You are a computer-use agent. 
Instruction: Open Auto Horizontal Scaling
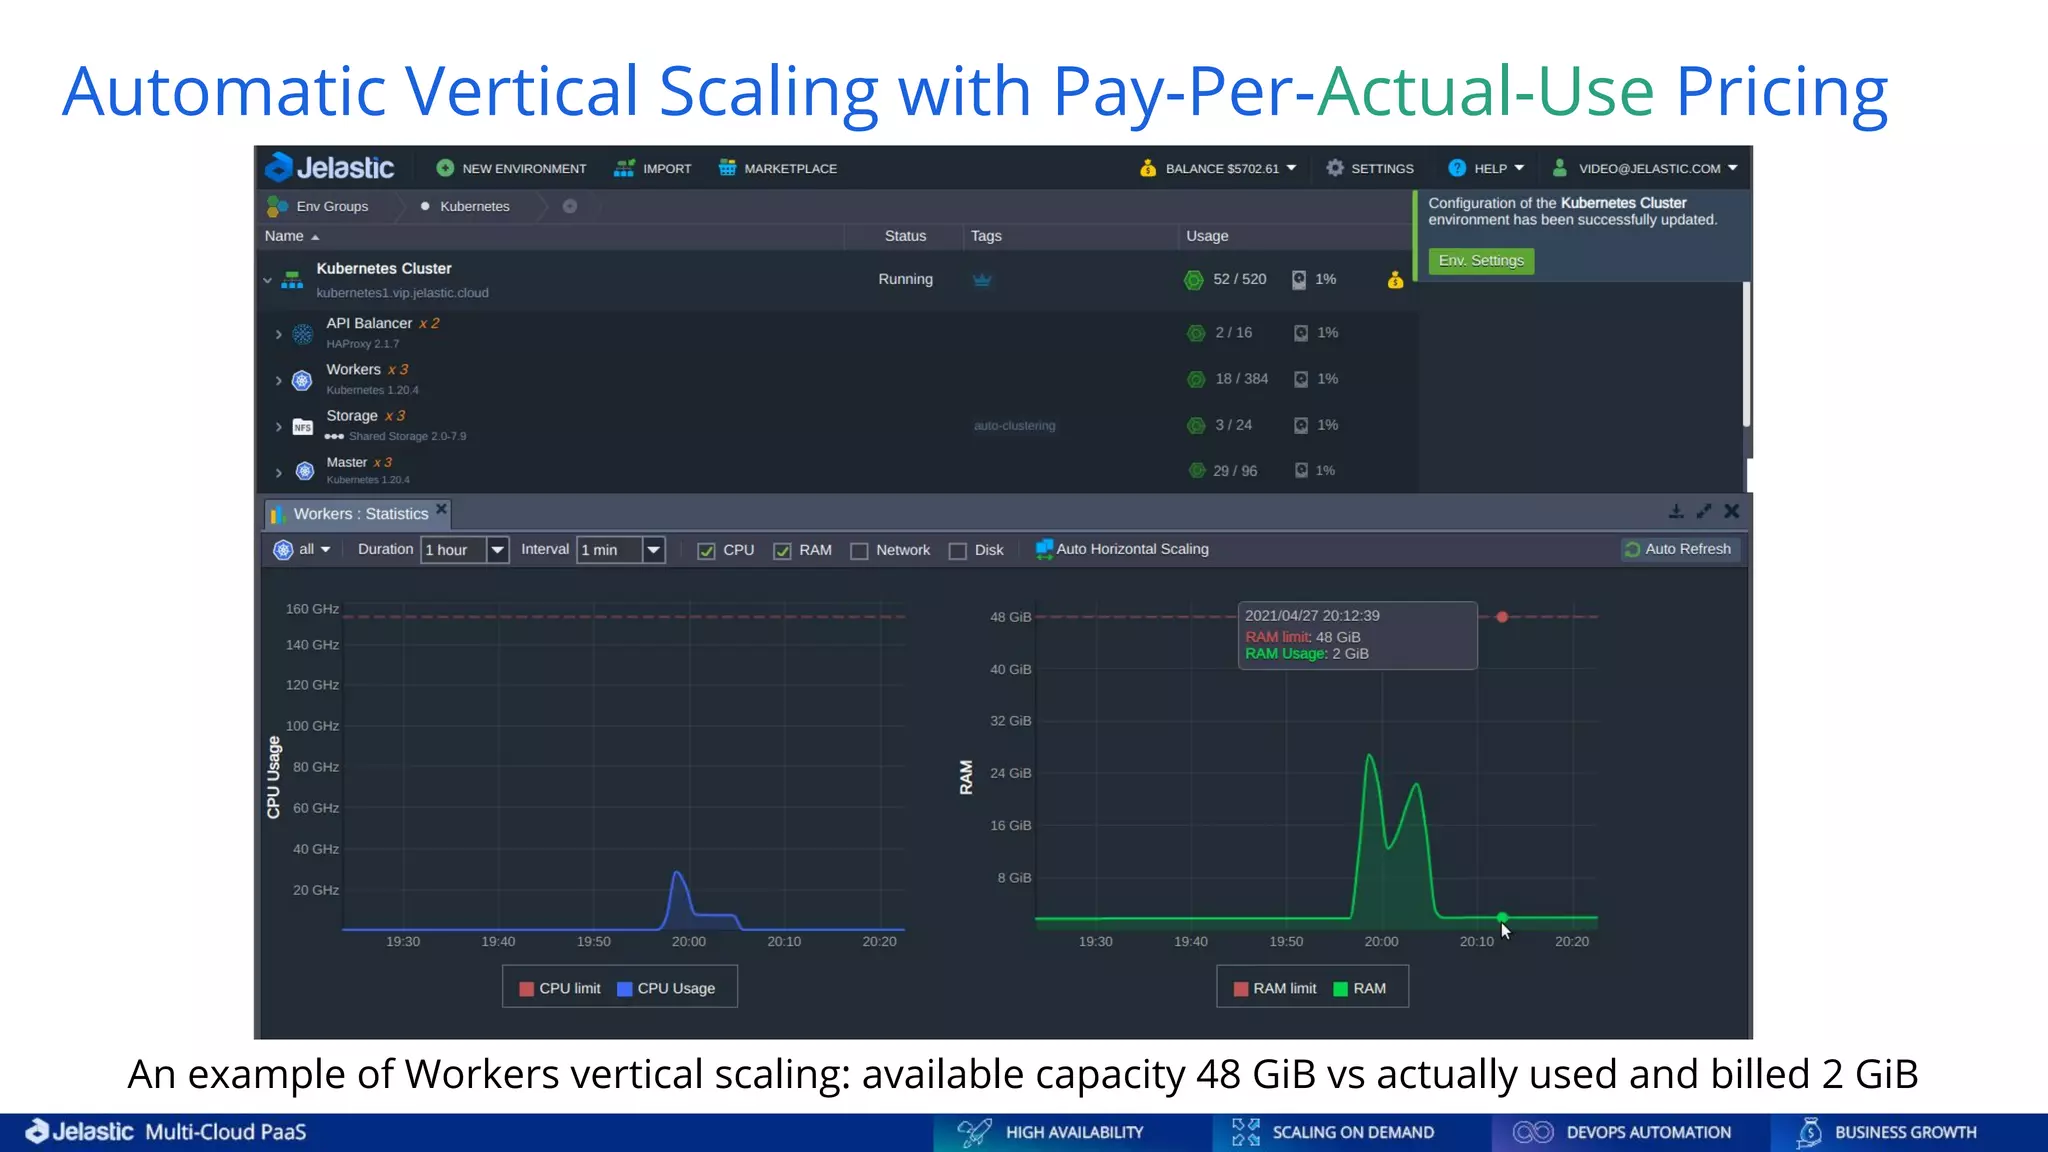[1122, 549]
